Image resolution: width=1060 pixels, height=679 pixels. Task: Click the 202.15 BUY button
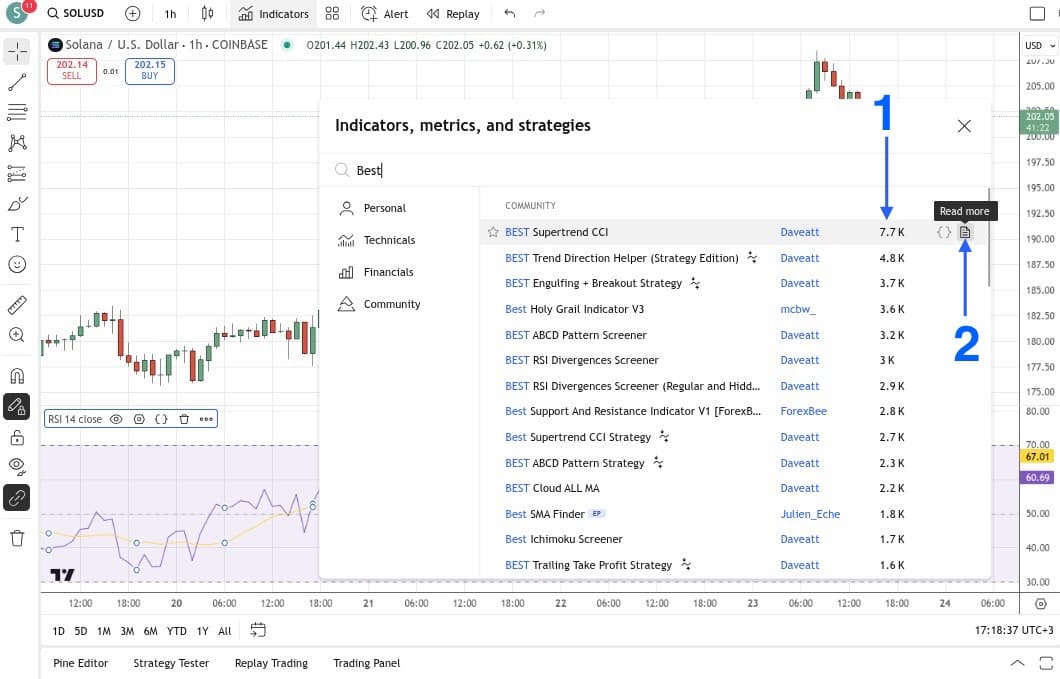tap(149, 70)
